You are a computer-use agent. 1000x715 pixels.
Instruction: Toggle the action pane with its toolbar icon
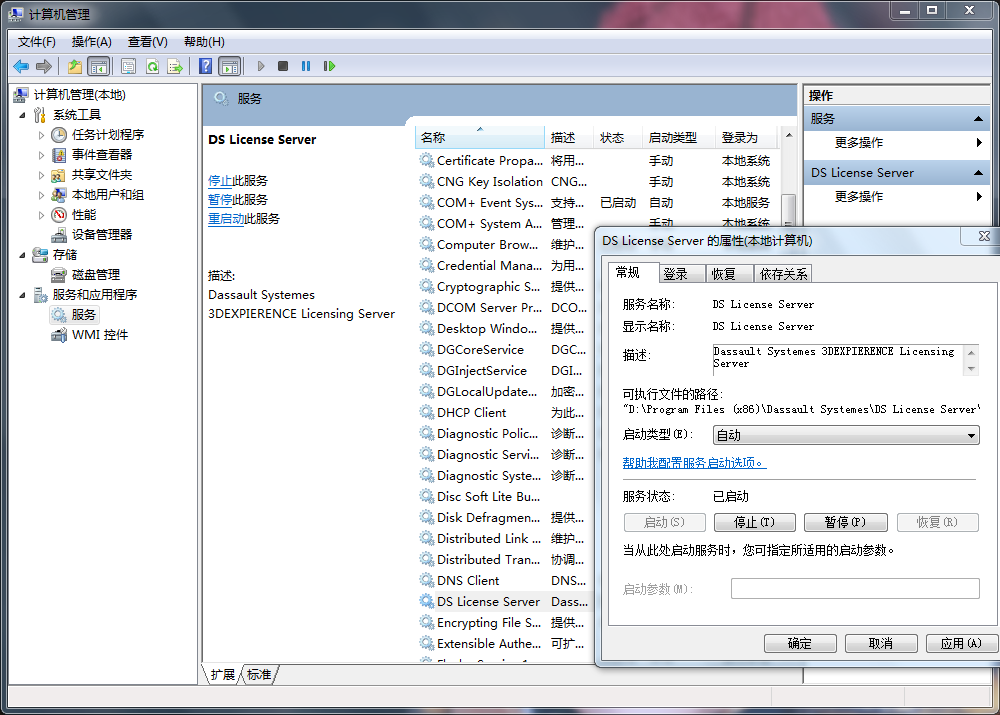coord(228,64)
